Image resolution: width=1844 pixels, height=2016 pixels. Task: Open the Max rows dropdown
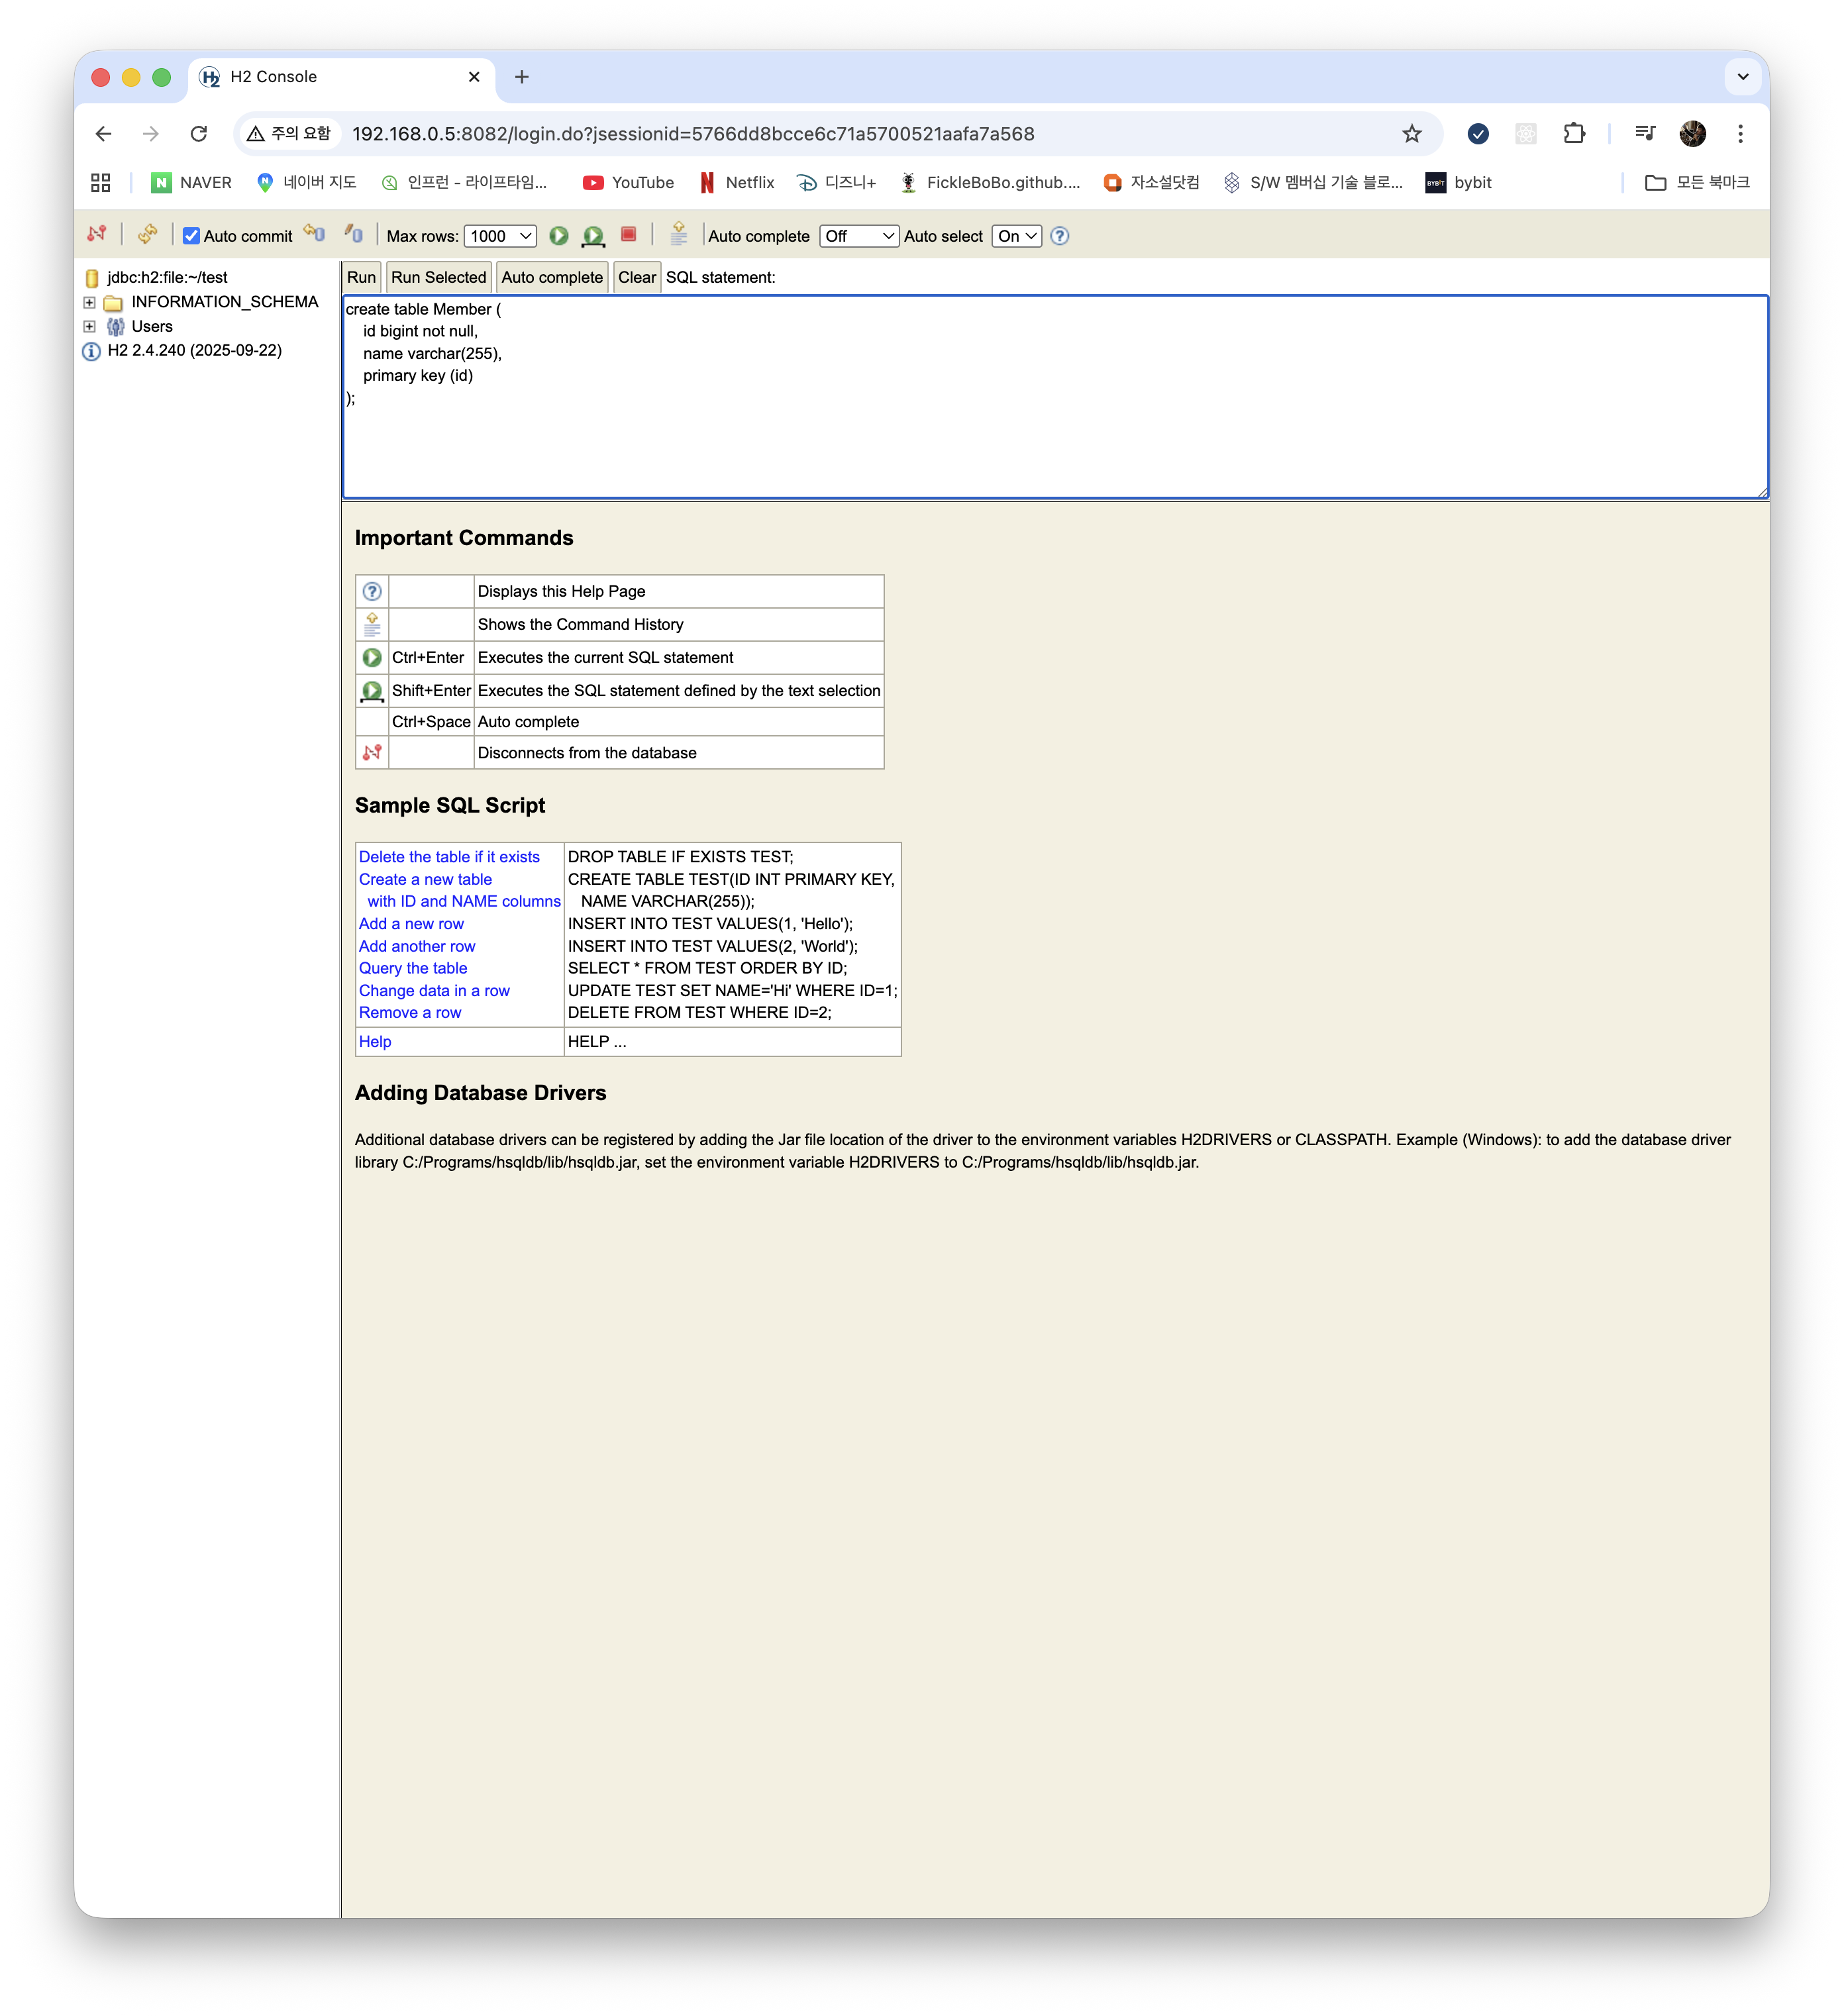500,236
